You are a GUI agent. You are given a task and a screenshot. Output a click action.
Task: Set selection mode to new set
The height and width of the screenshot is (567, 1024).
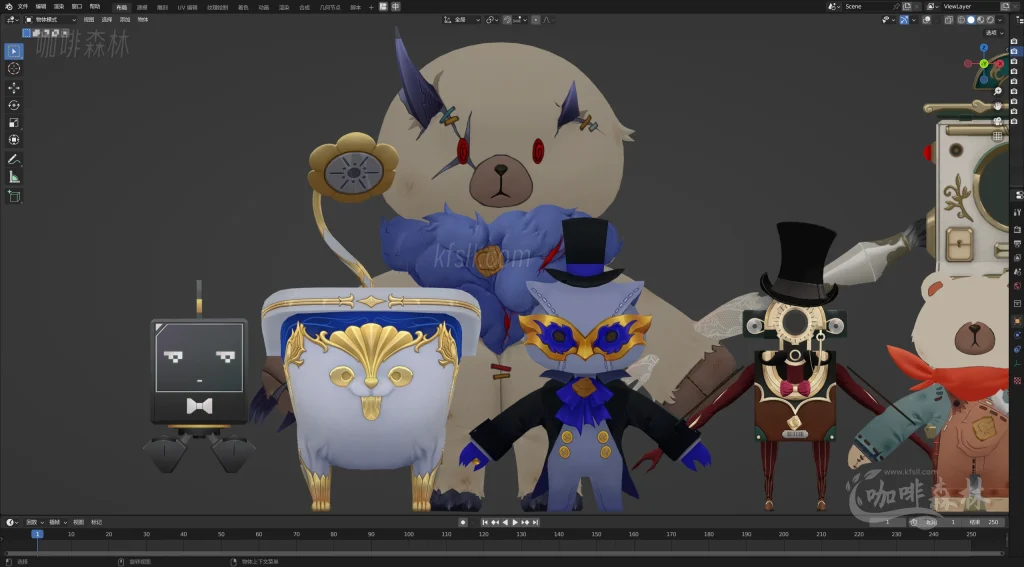pos(27,33)
